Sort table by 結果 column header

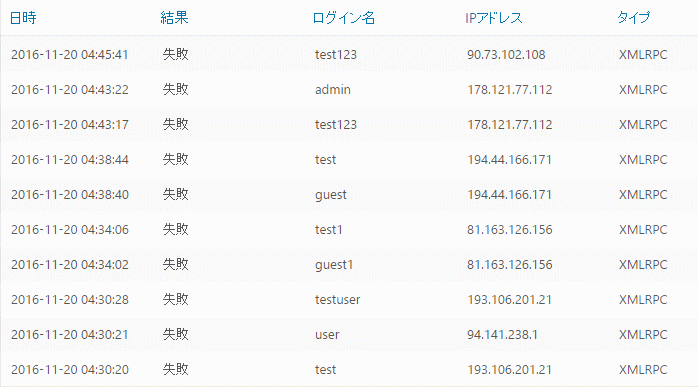tap(174, 18)
